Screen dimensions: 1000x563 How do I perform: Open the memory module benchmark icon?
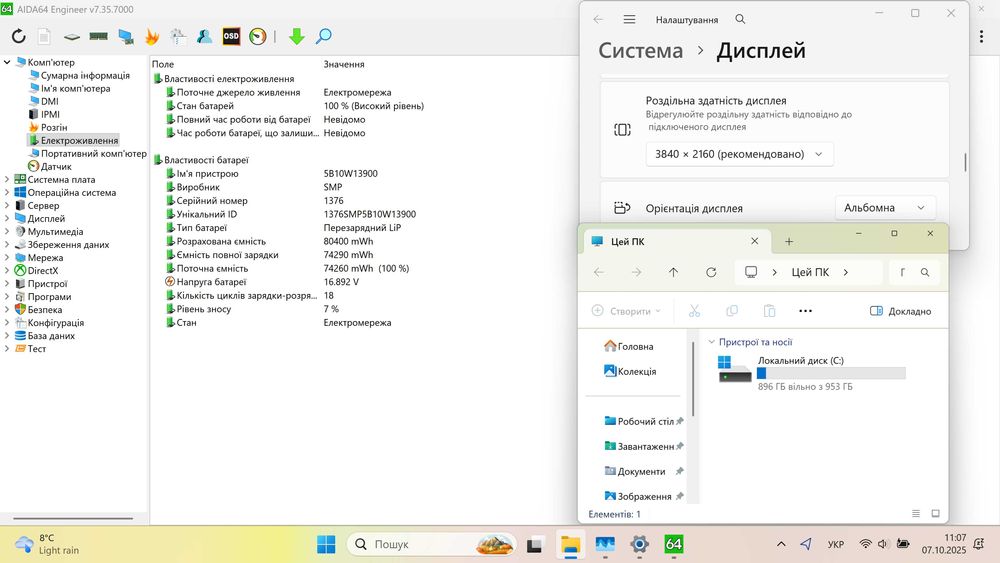coord(98,36)
